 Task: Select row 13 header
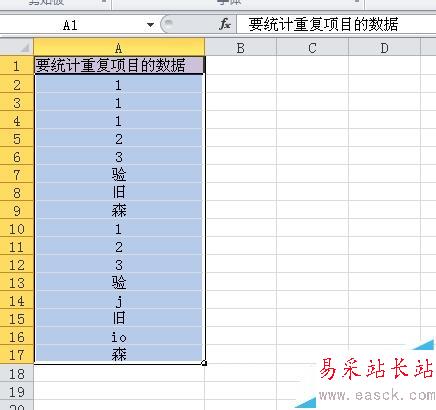click(x=17, y=282)
